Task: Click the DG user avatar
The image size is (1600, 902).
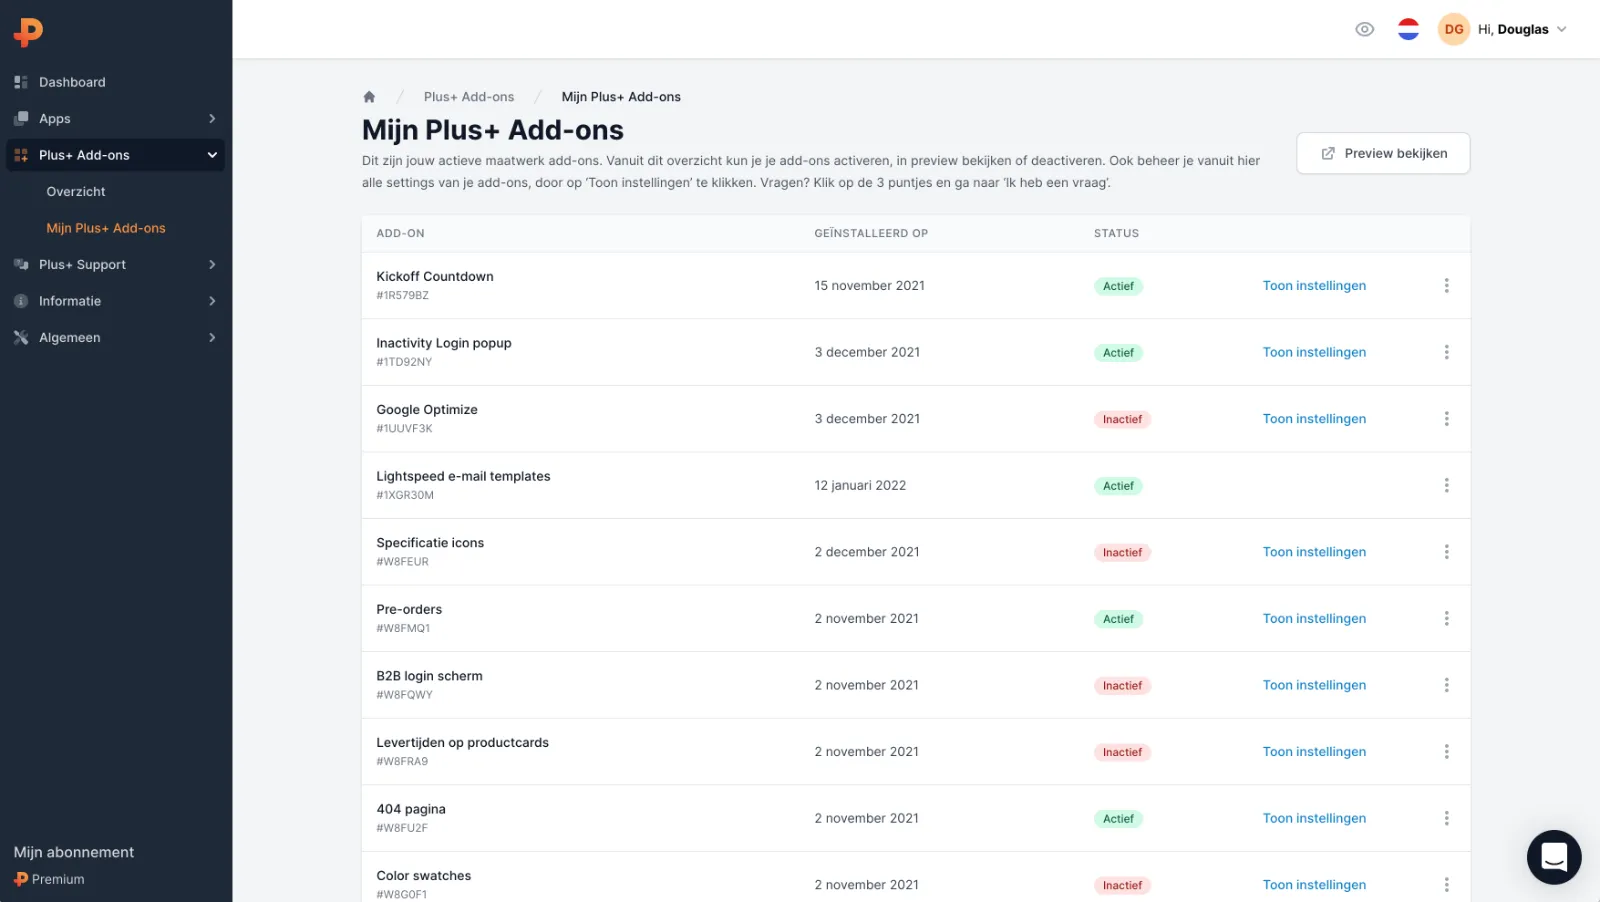Action: 1454,29
